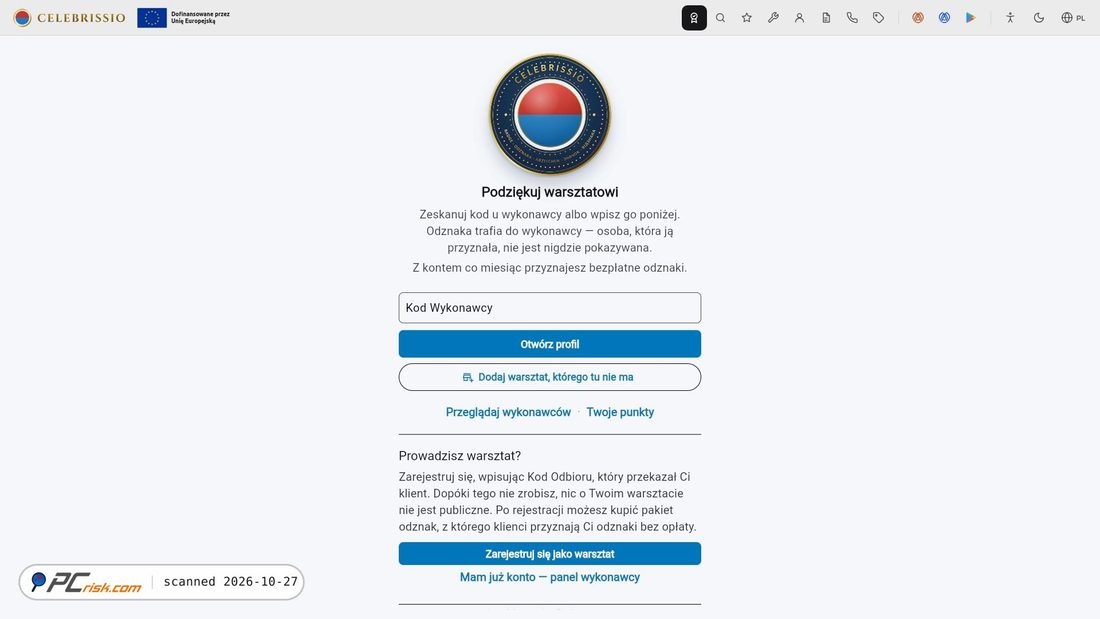1100x619 pixels.
Task: Click the Otwórz profil button
Action: (x=550, y=344)
